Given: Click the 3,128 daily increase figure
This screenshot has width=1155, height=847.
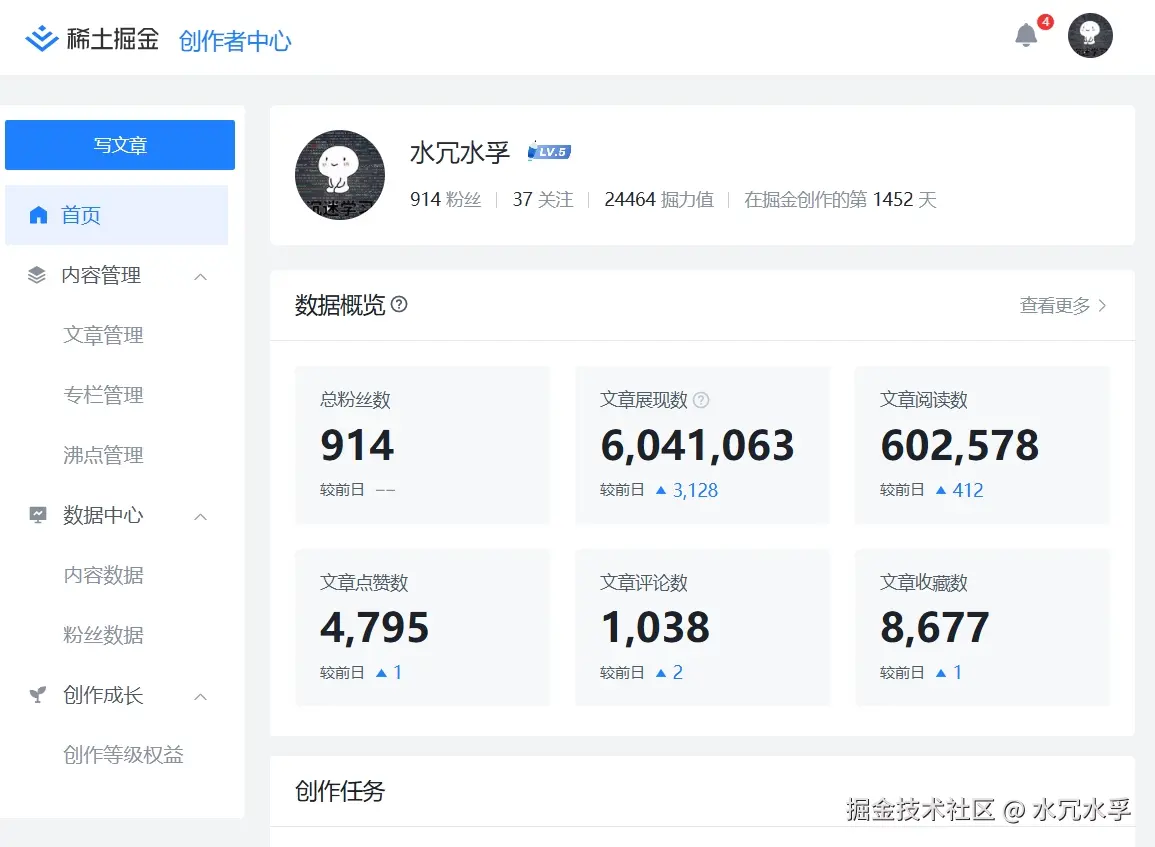Looking at the screenshot, I should [x=695, y=491].
